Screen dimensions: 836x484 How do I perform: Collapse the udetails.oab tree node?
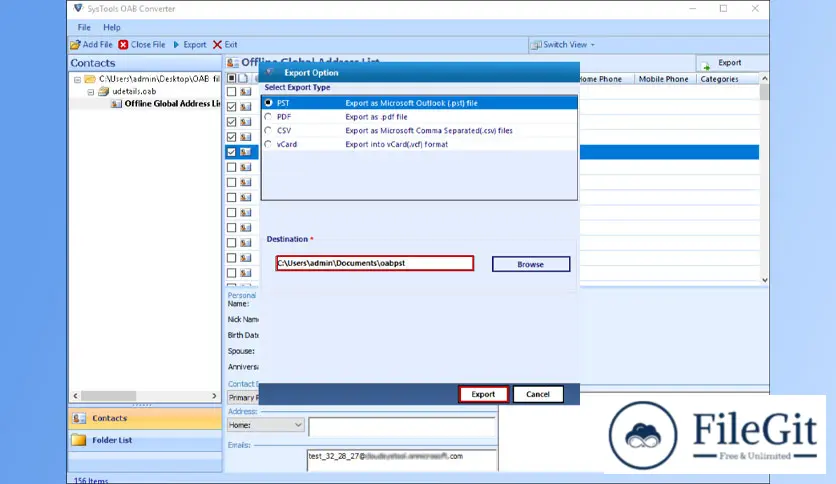pos(91,92)
